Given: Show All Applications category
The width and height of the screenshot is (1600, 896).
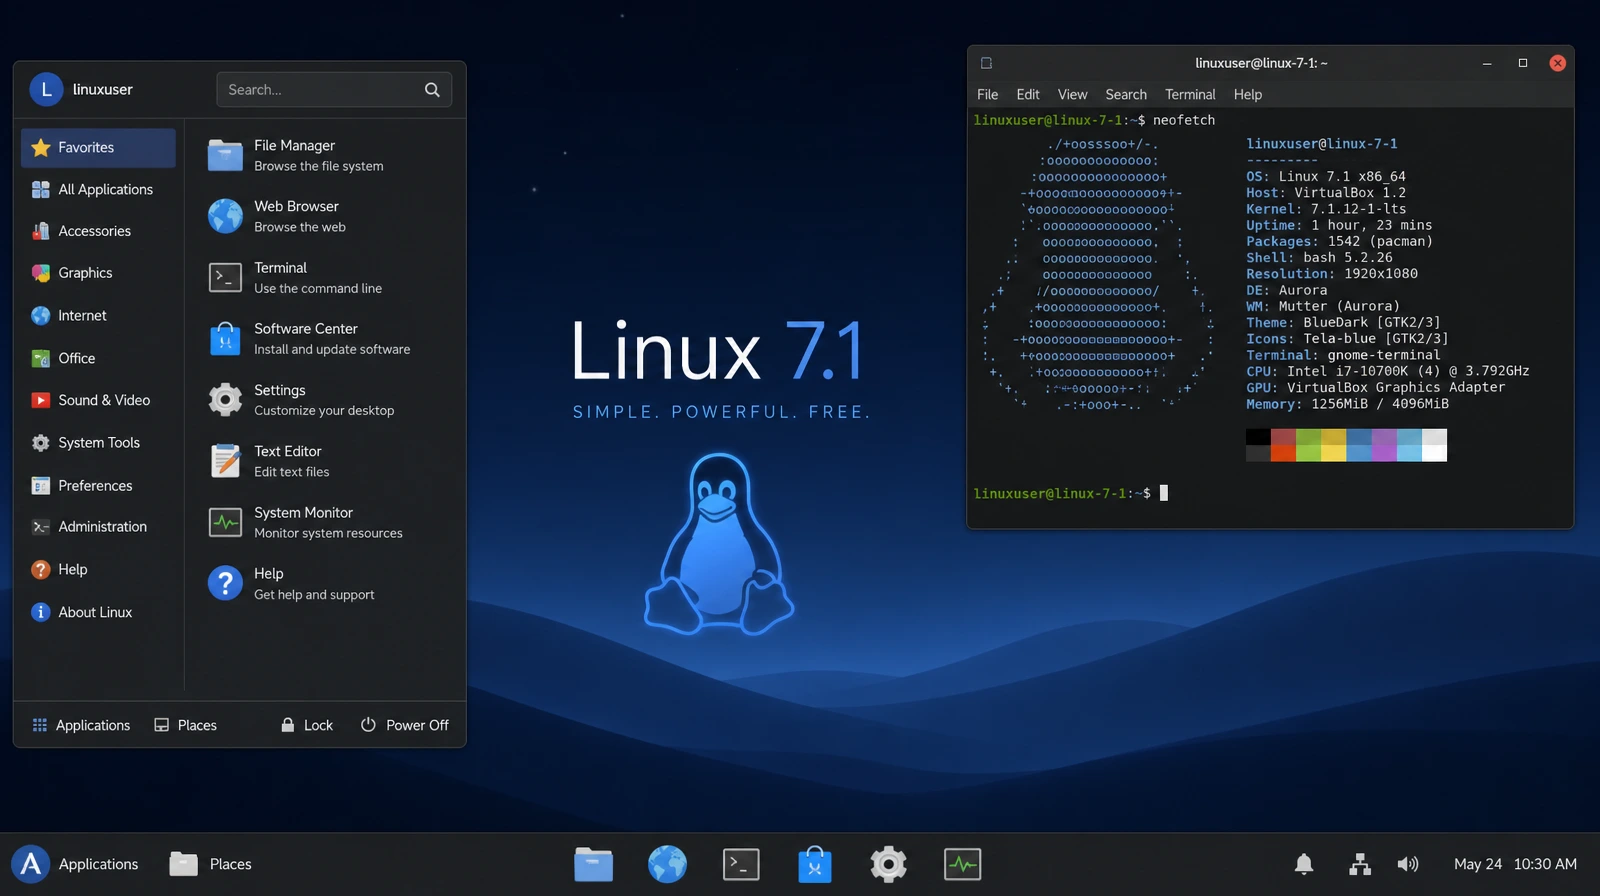Looking at the screenshot, I should (98, 189).
